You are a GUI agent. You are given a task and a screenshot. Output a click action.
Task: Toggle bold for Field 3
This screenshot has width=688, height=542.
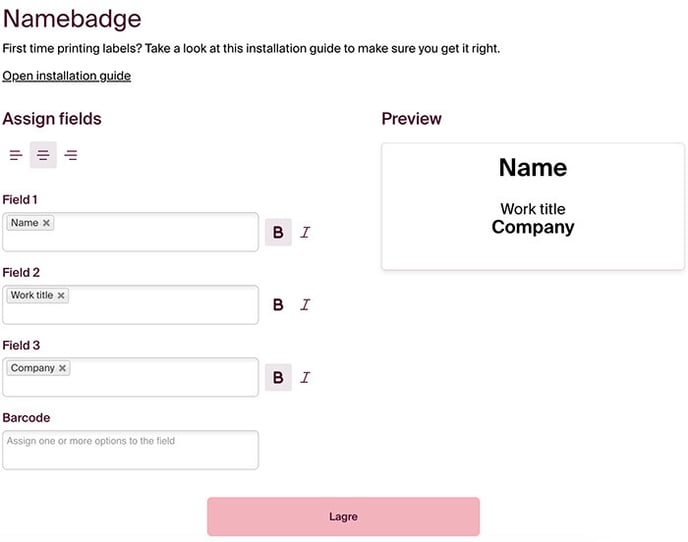coord(278,377)
